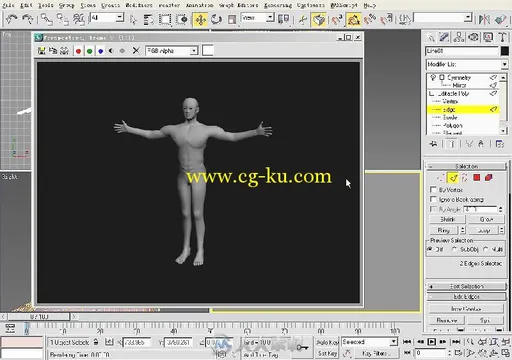Display the alpha channel in frame window

[111, 51]
